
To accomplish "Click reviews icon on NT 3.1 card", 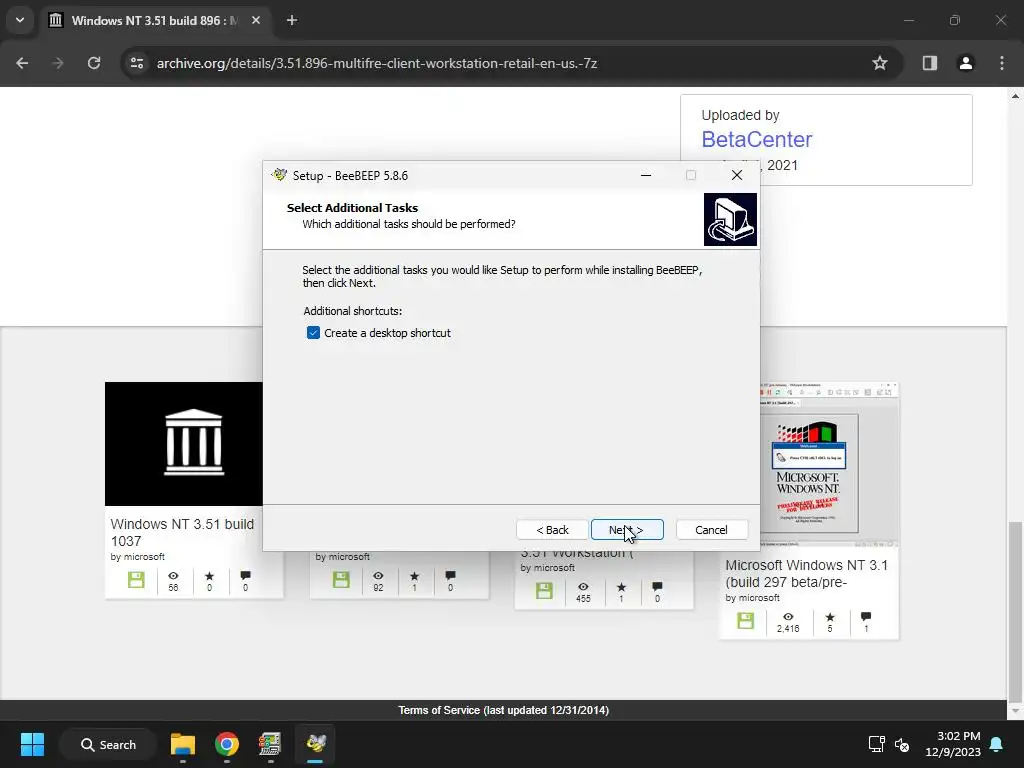I will 866,616.
